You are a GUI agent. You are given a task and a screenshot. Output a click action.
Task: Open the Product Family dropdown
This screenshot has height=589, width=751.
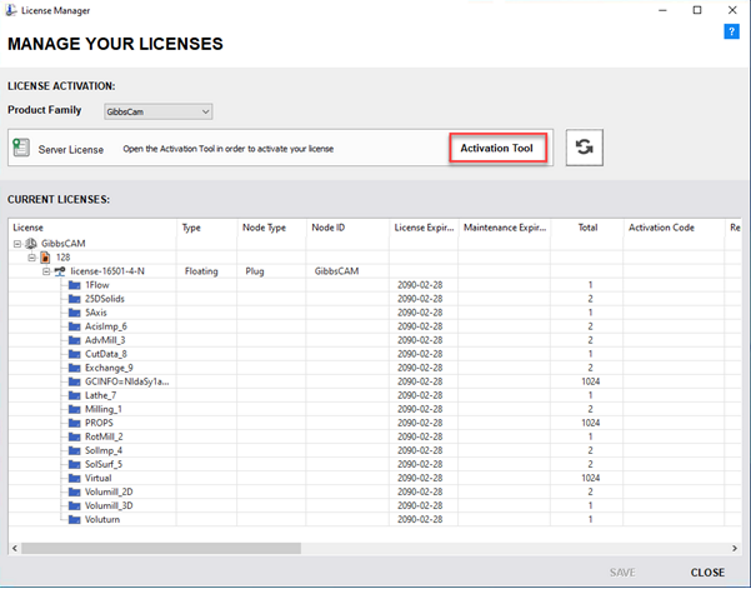pos(158,112)
